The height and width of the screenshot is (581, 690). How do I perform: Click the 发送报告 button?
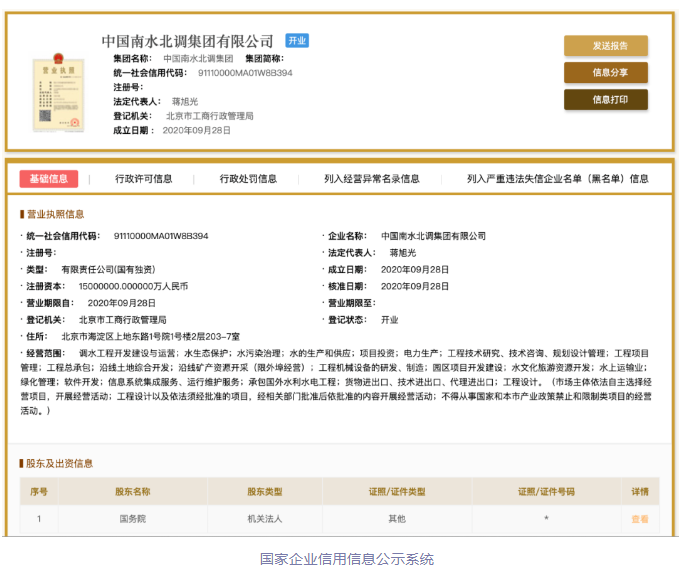click(x=606, y=46)
